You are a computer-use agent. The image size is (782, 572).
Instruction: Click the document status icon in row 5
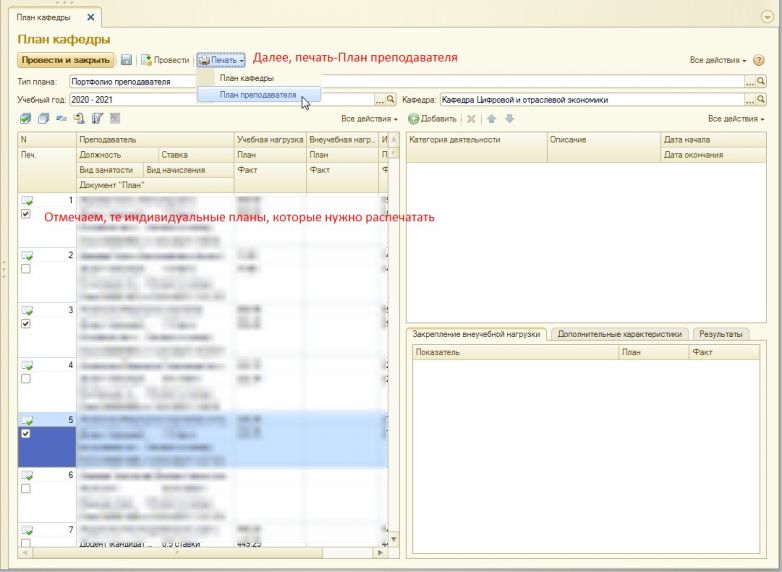(27, 420)
